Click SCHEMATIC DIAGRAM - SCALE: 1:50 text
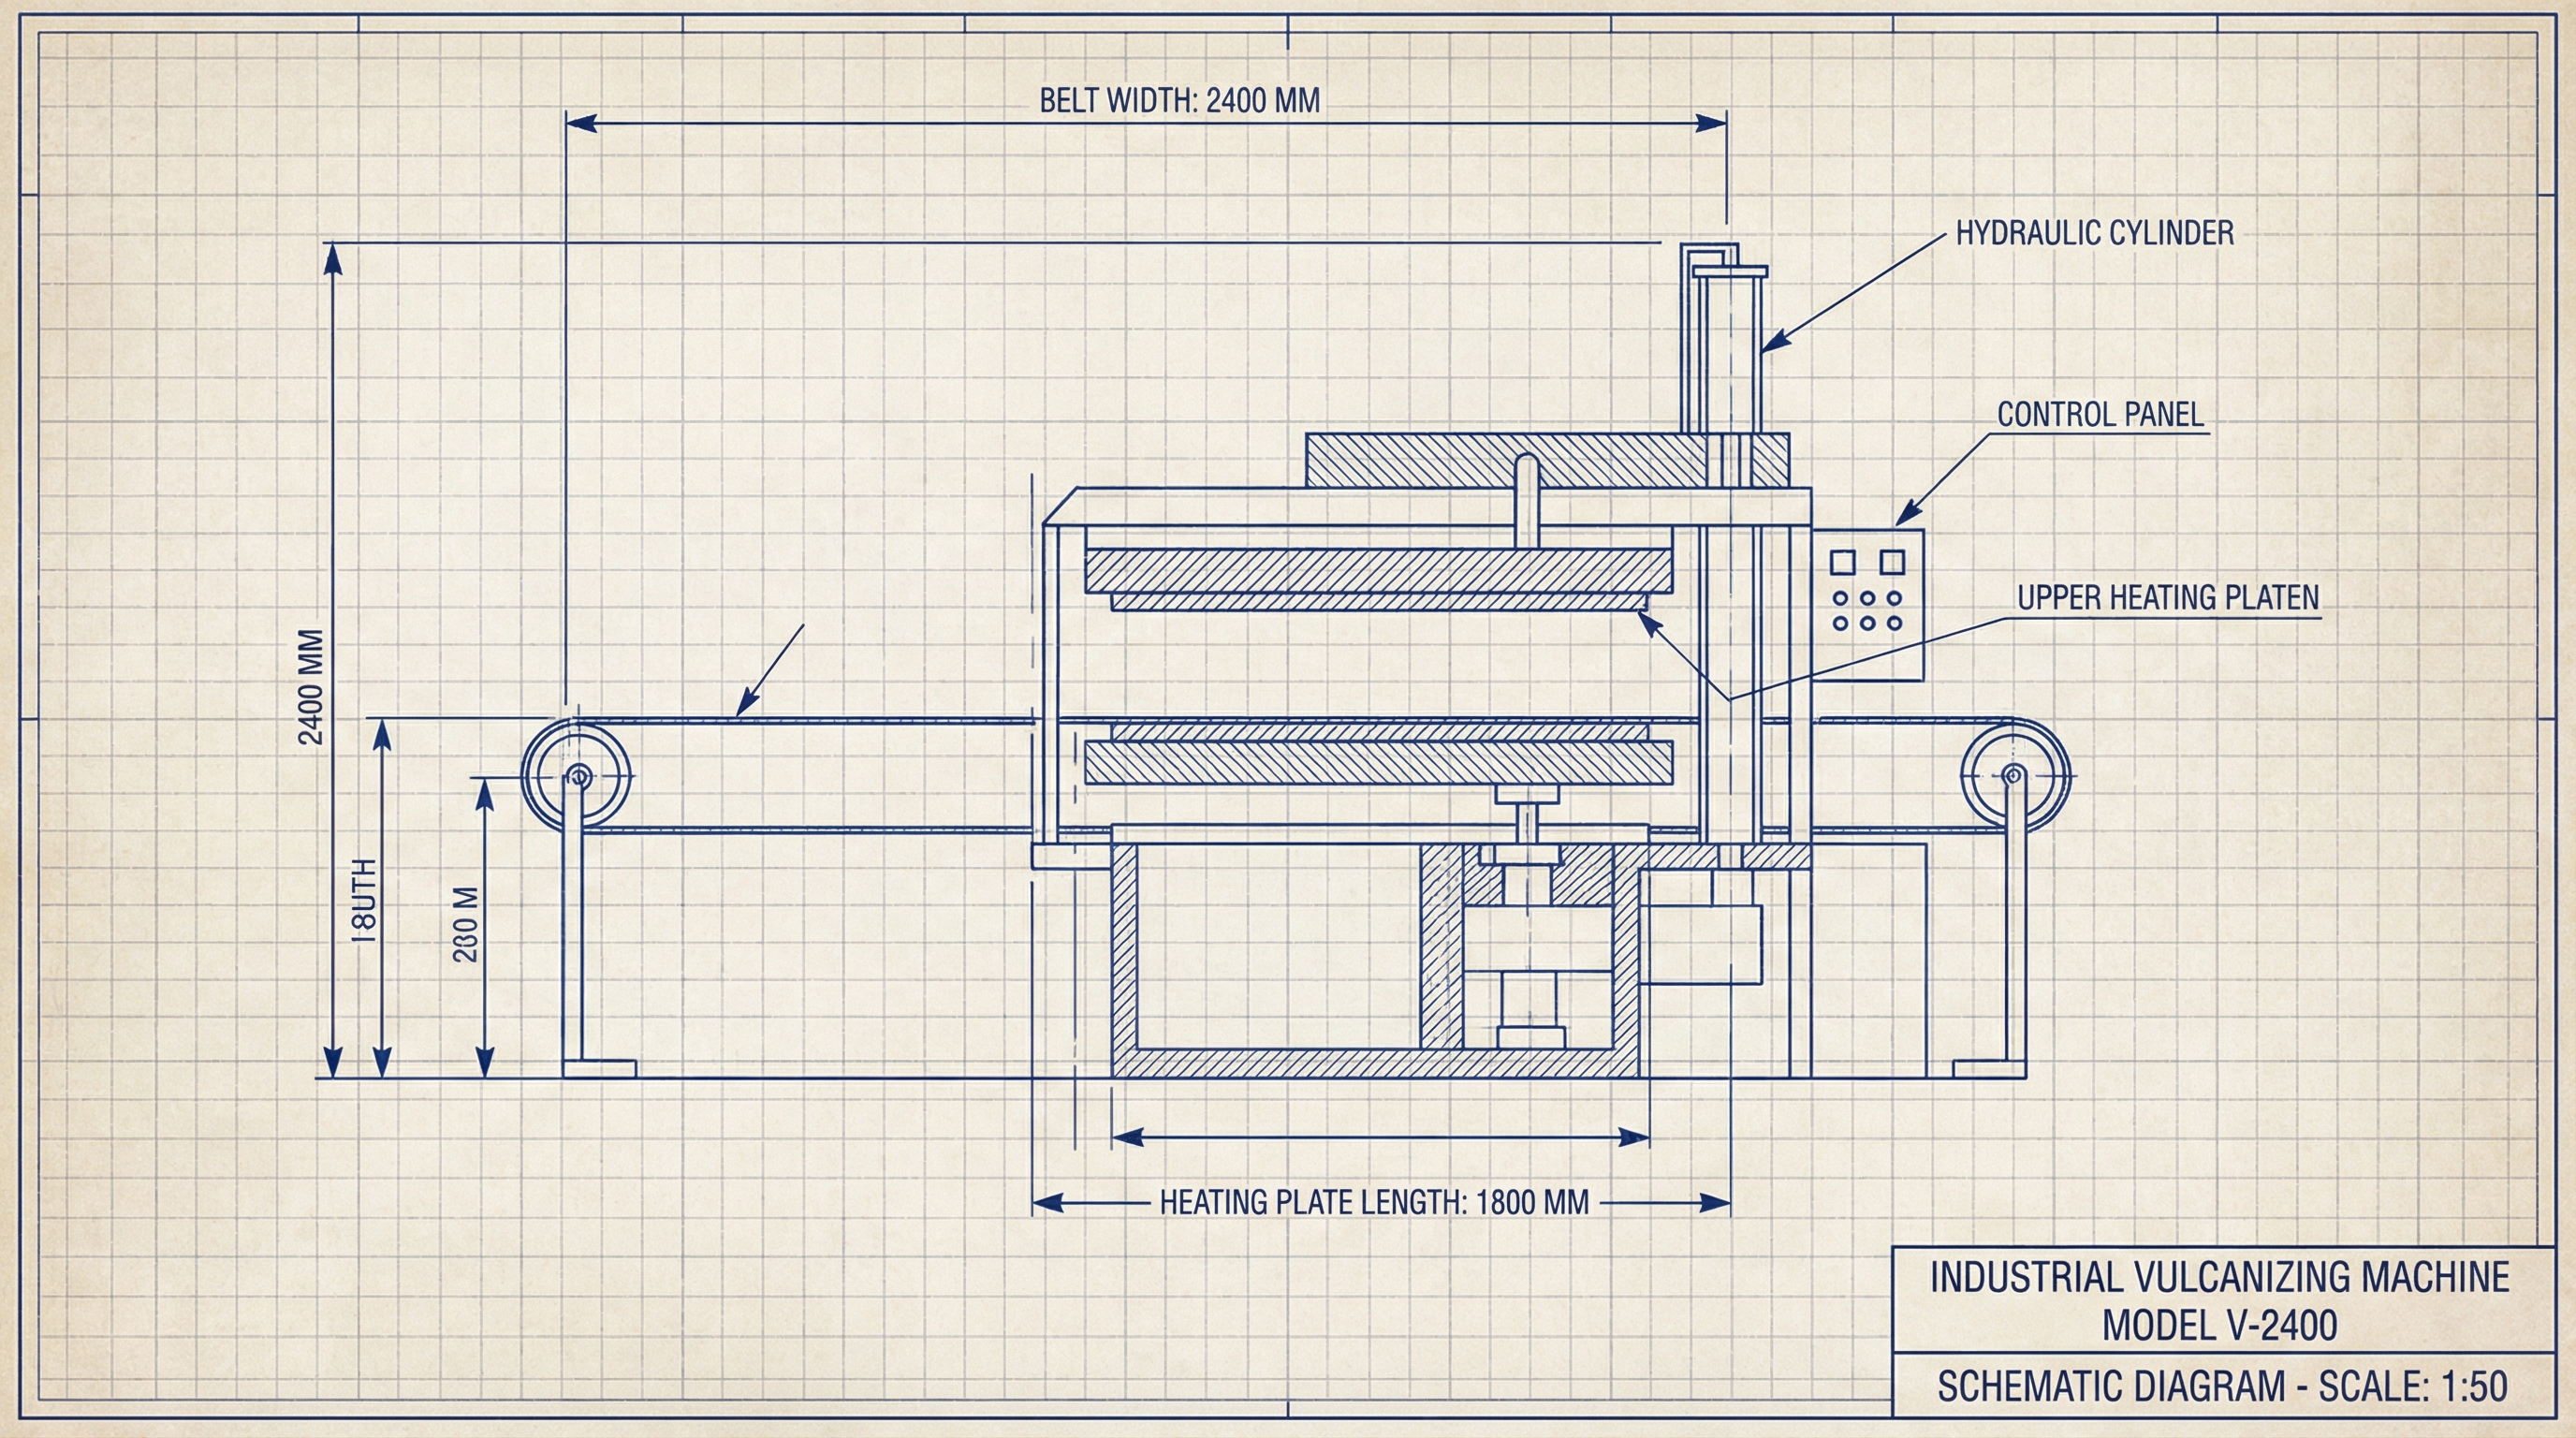This screenshot has height=1438, width=2576. click(2222, 1387)
